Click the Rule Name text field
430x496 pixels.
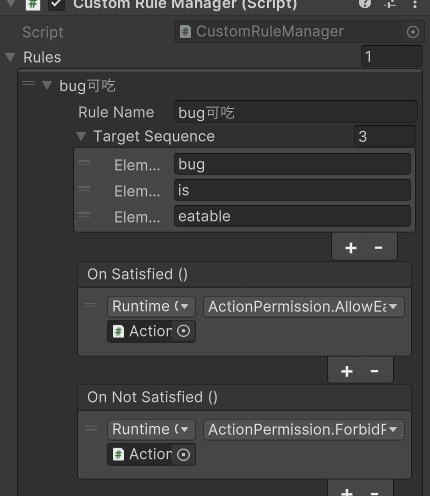296,112
